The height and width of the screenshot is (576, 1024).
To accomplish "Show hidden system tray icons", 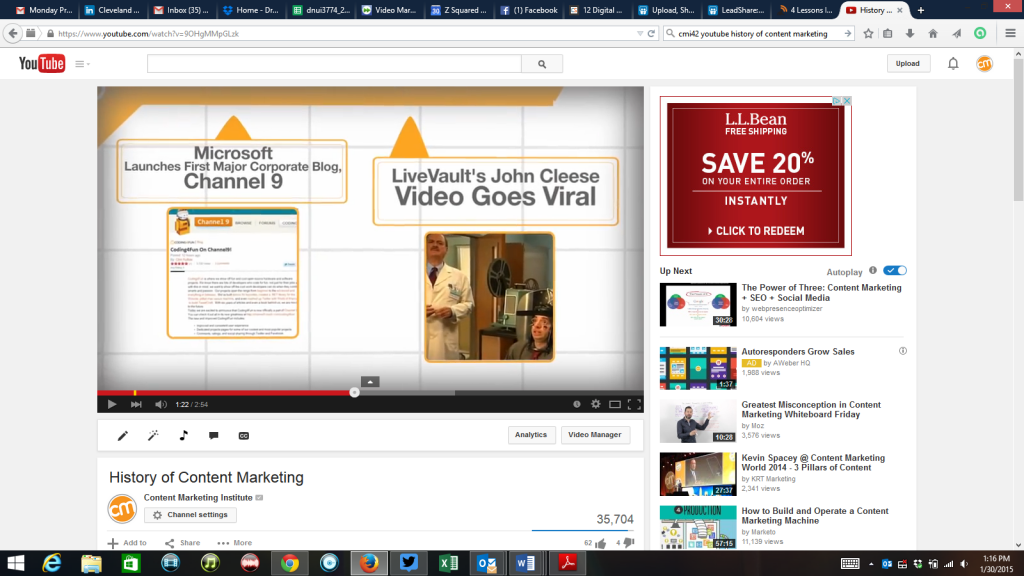I will click(x=871, y=564).
